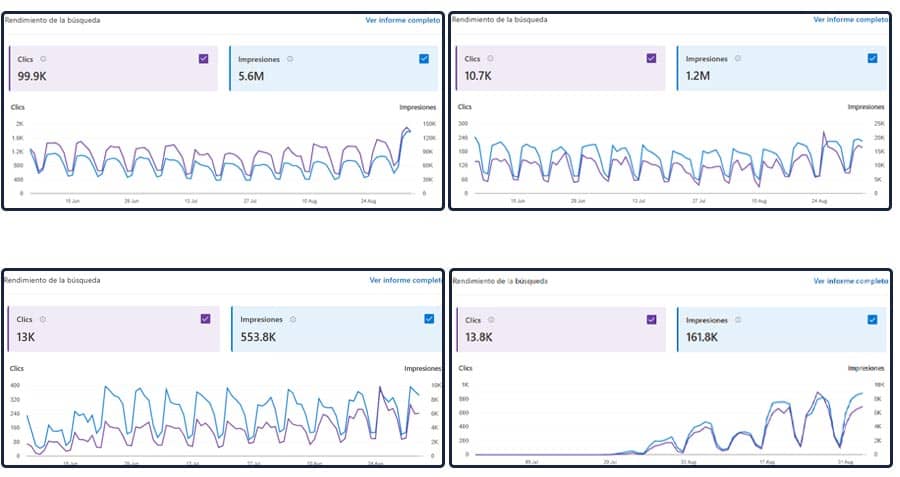
Task: Disable the Clics checkbox on 13.8K card
Action: click(651, 320)
